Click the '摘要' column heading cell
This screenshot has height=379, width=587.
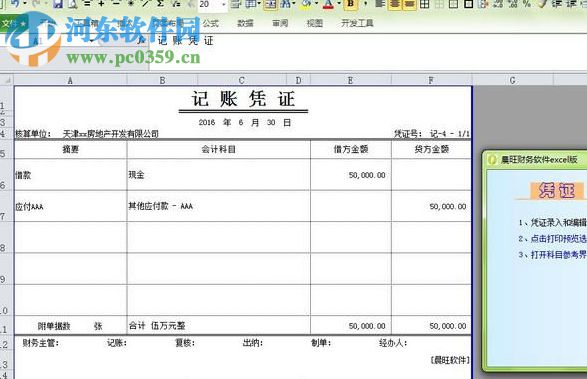70,149
